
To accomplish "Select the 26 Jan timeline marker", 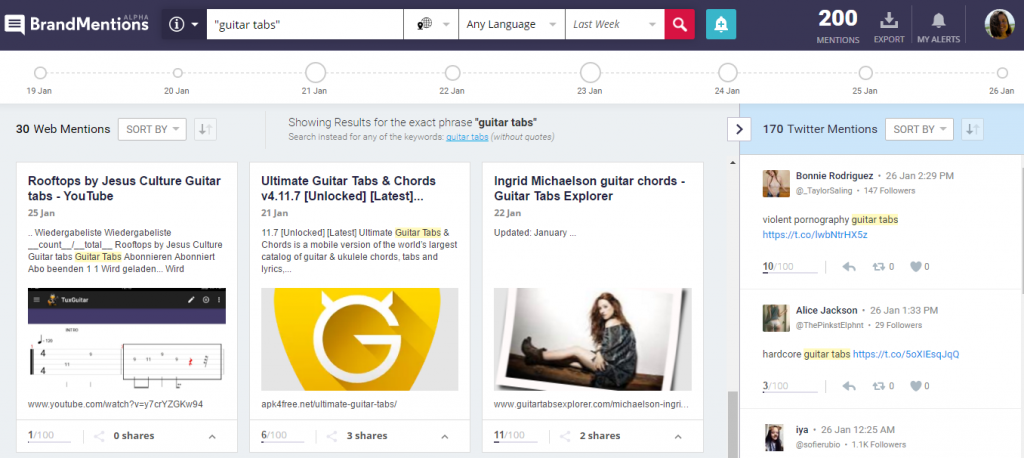I will [x=1002, y=73].
